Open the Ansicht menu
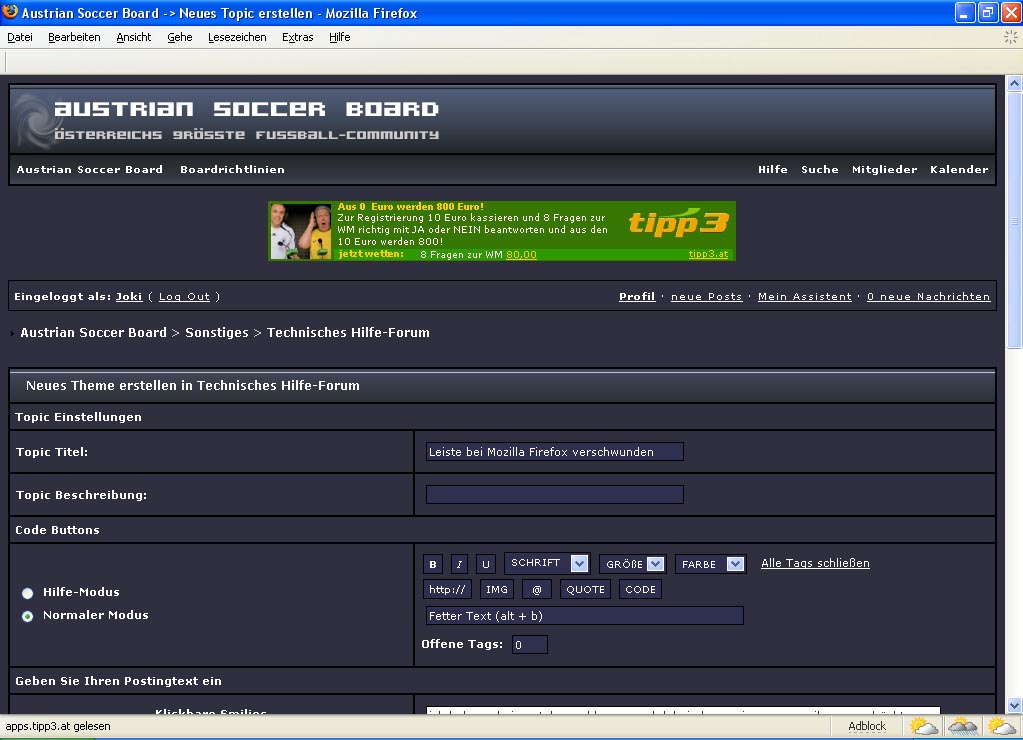 [x=134, y=37]
